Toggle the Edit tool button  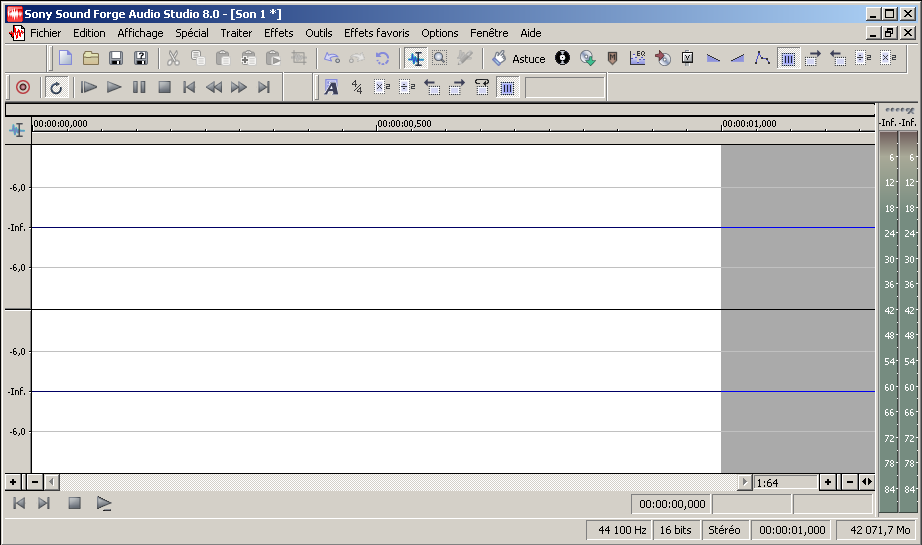point(415,59)
